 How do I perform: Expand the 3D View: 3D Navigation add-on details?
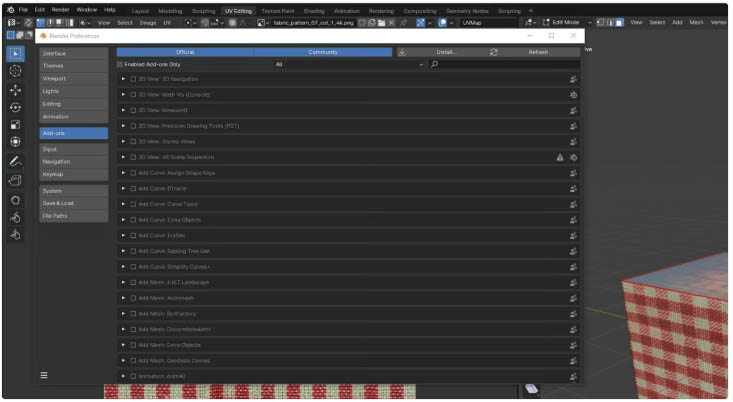(x=123, y=79)
